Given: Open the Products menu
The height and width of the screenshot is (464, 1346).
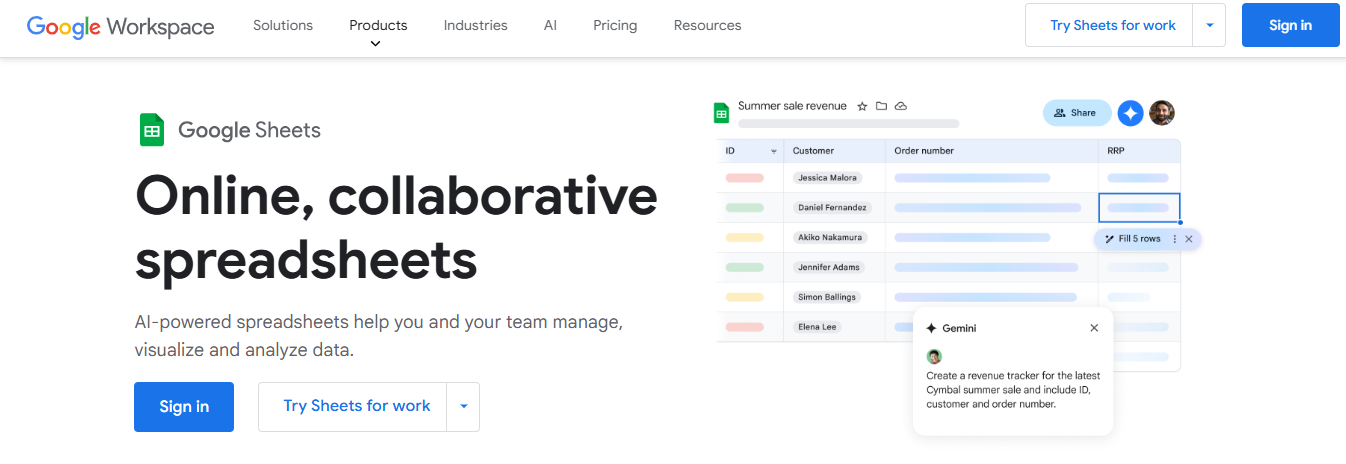Looking at the screenshot, I should click(378, 25).
